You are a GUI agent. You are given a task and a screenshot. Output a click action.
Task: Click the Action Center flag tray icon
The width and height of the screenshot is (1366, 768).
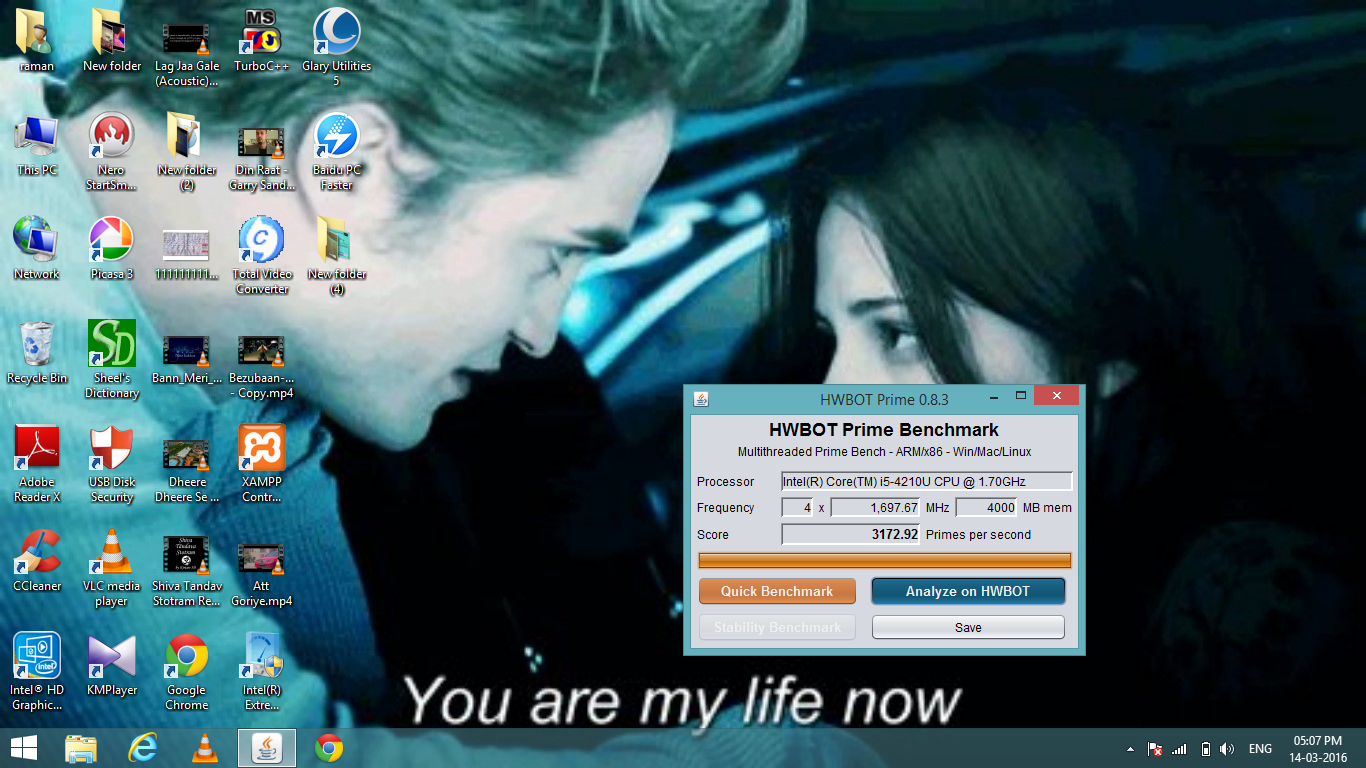(1155, 749)
